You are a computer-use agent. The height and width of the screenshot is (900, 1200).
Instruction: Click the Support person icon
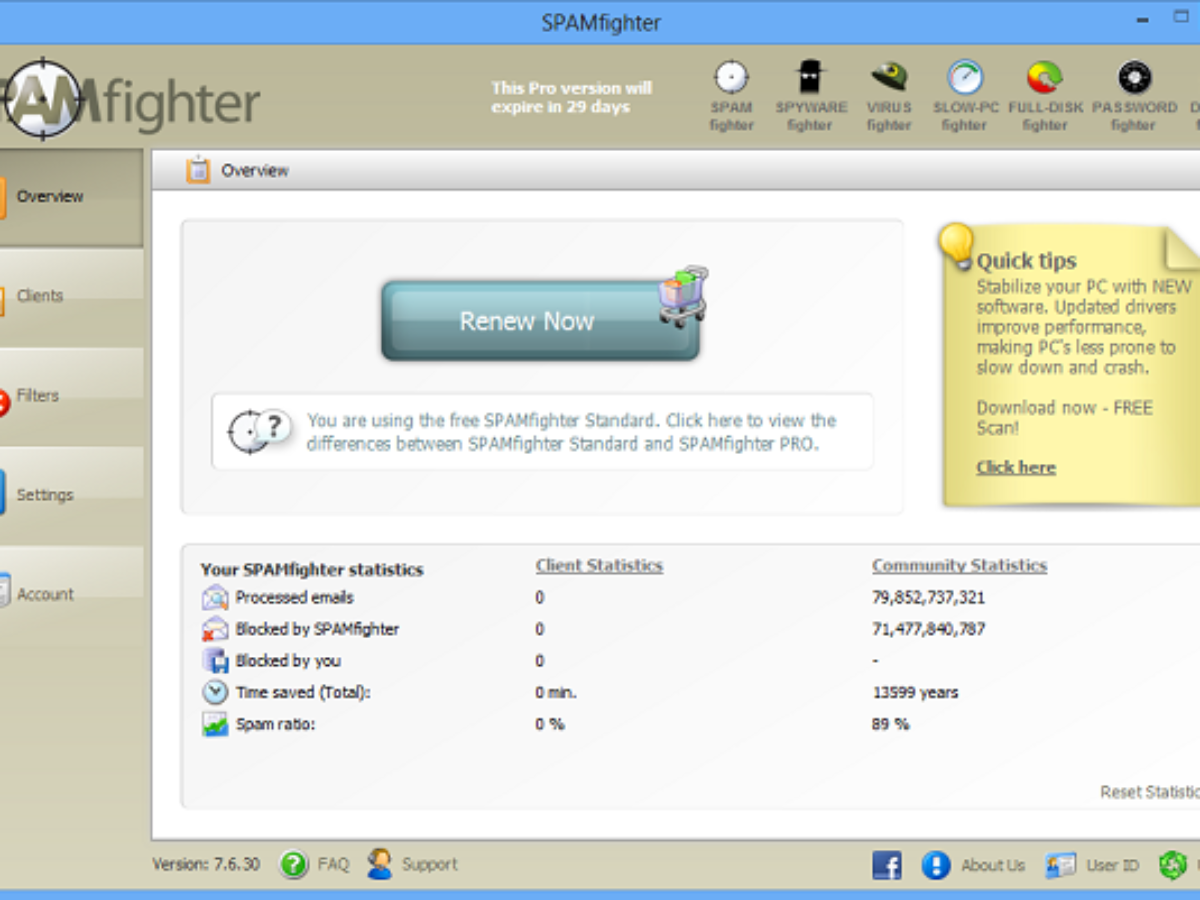click(380, 864)
